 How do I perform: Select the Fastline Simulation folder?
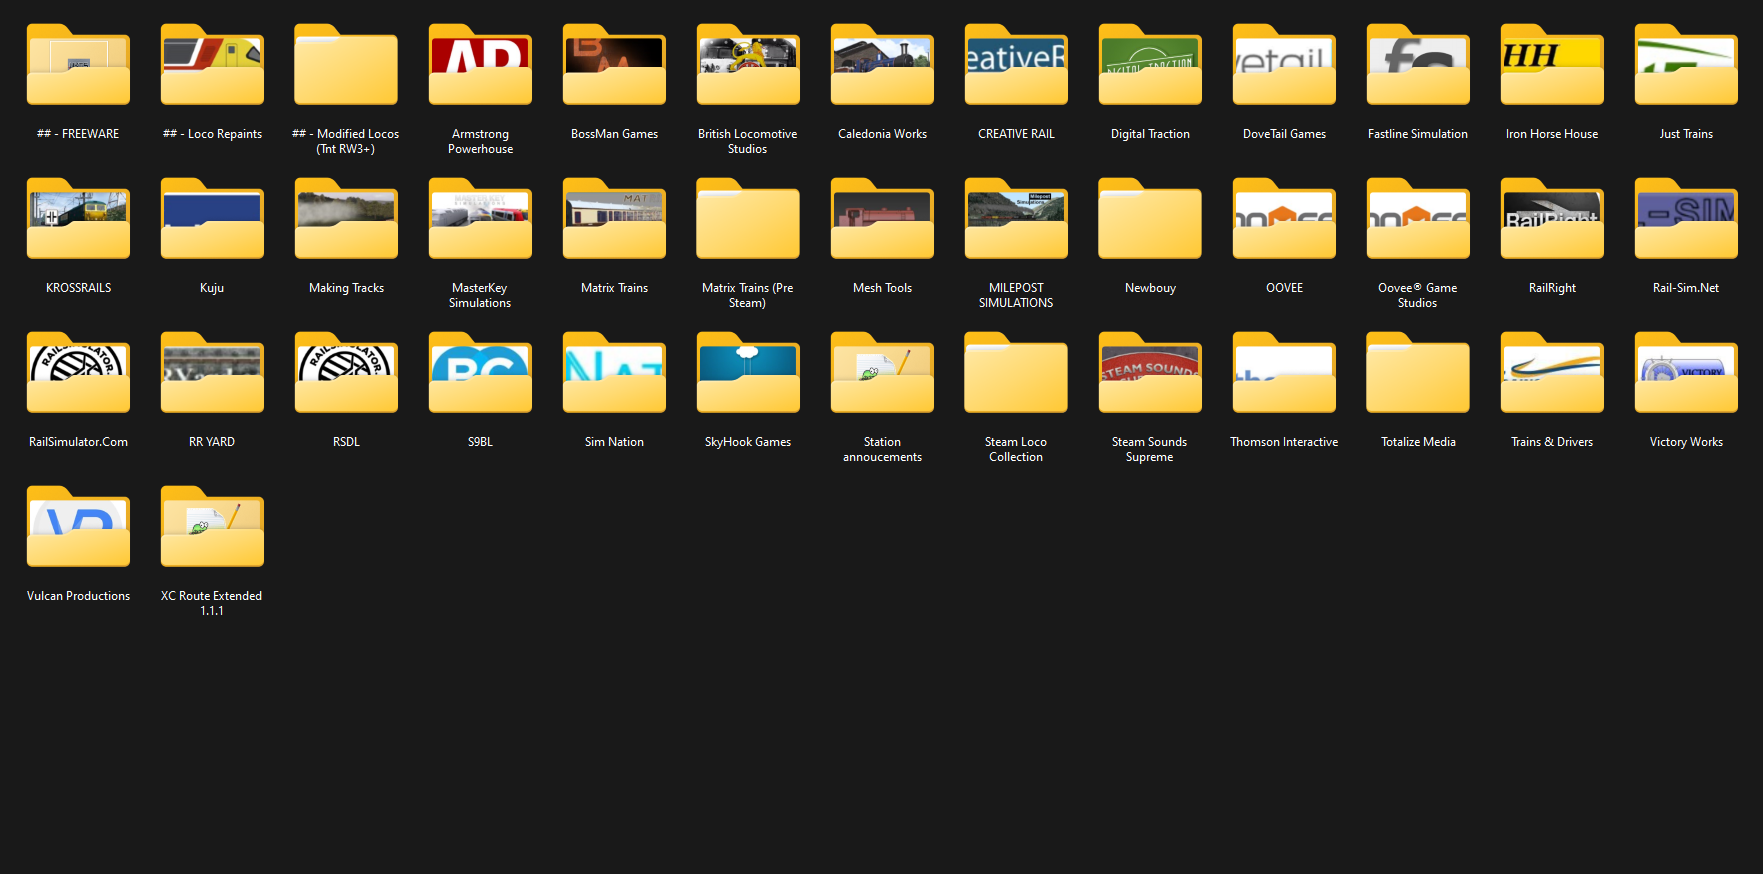[1418, 66]
